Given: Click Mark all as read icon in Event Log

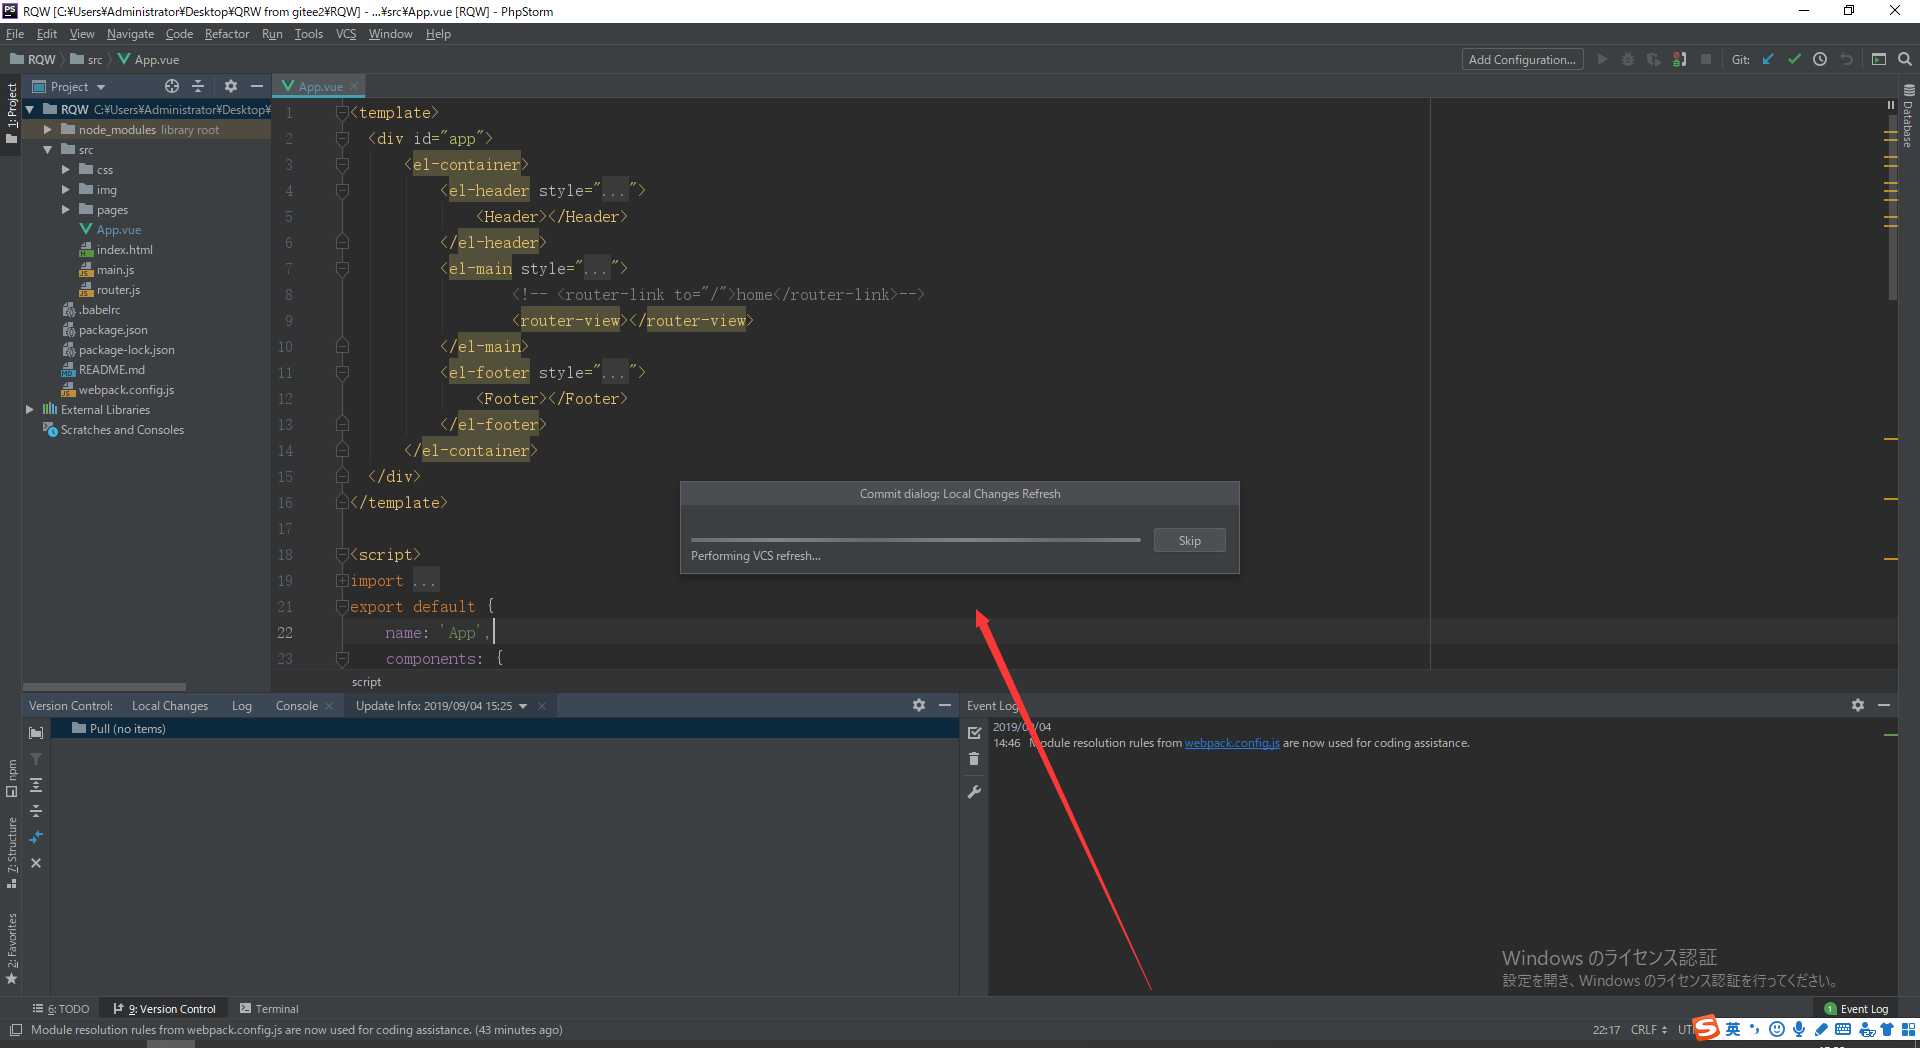Looking at the screenshot, I should point(975,733).
